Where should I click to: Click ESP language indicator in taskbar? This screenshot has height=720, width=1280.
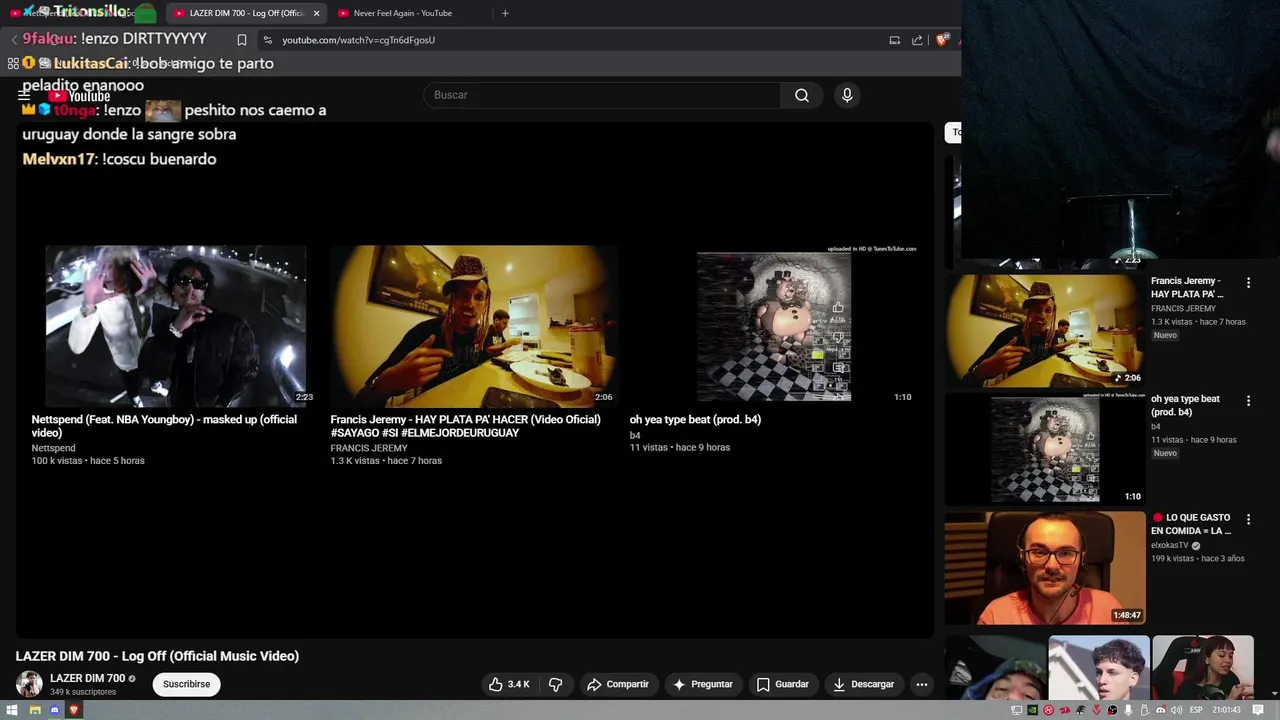click(1196, 710)
